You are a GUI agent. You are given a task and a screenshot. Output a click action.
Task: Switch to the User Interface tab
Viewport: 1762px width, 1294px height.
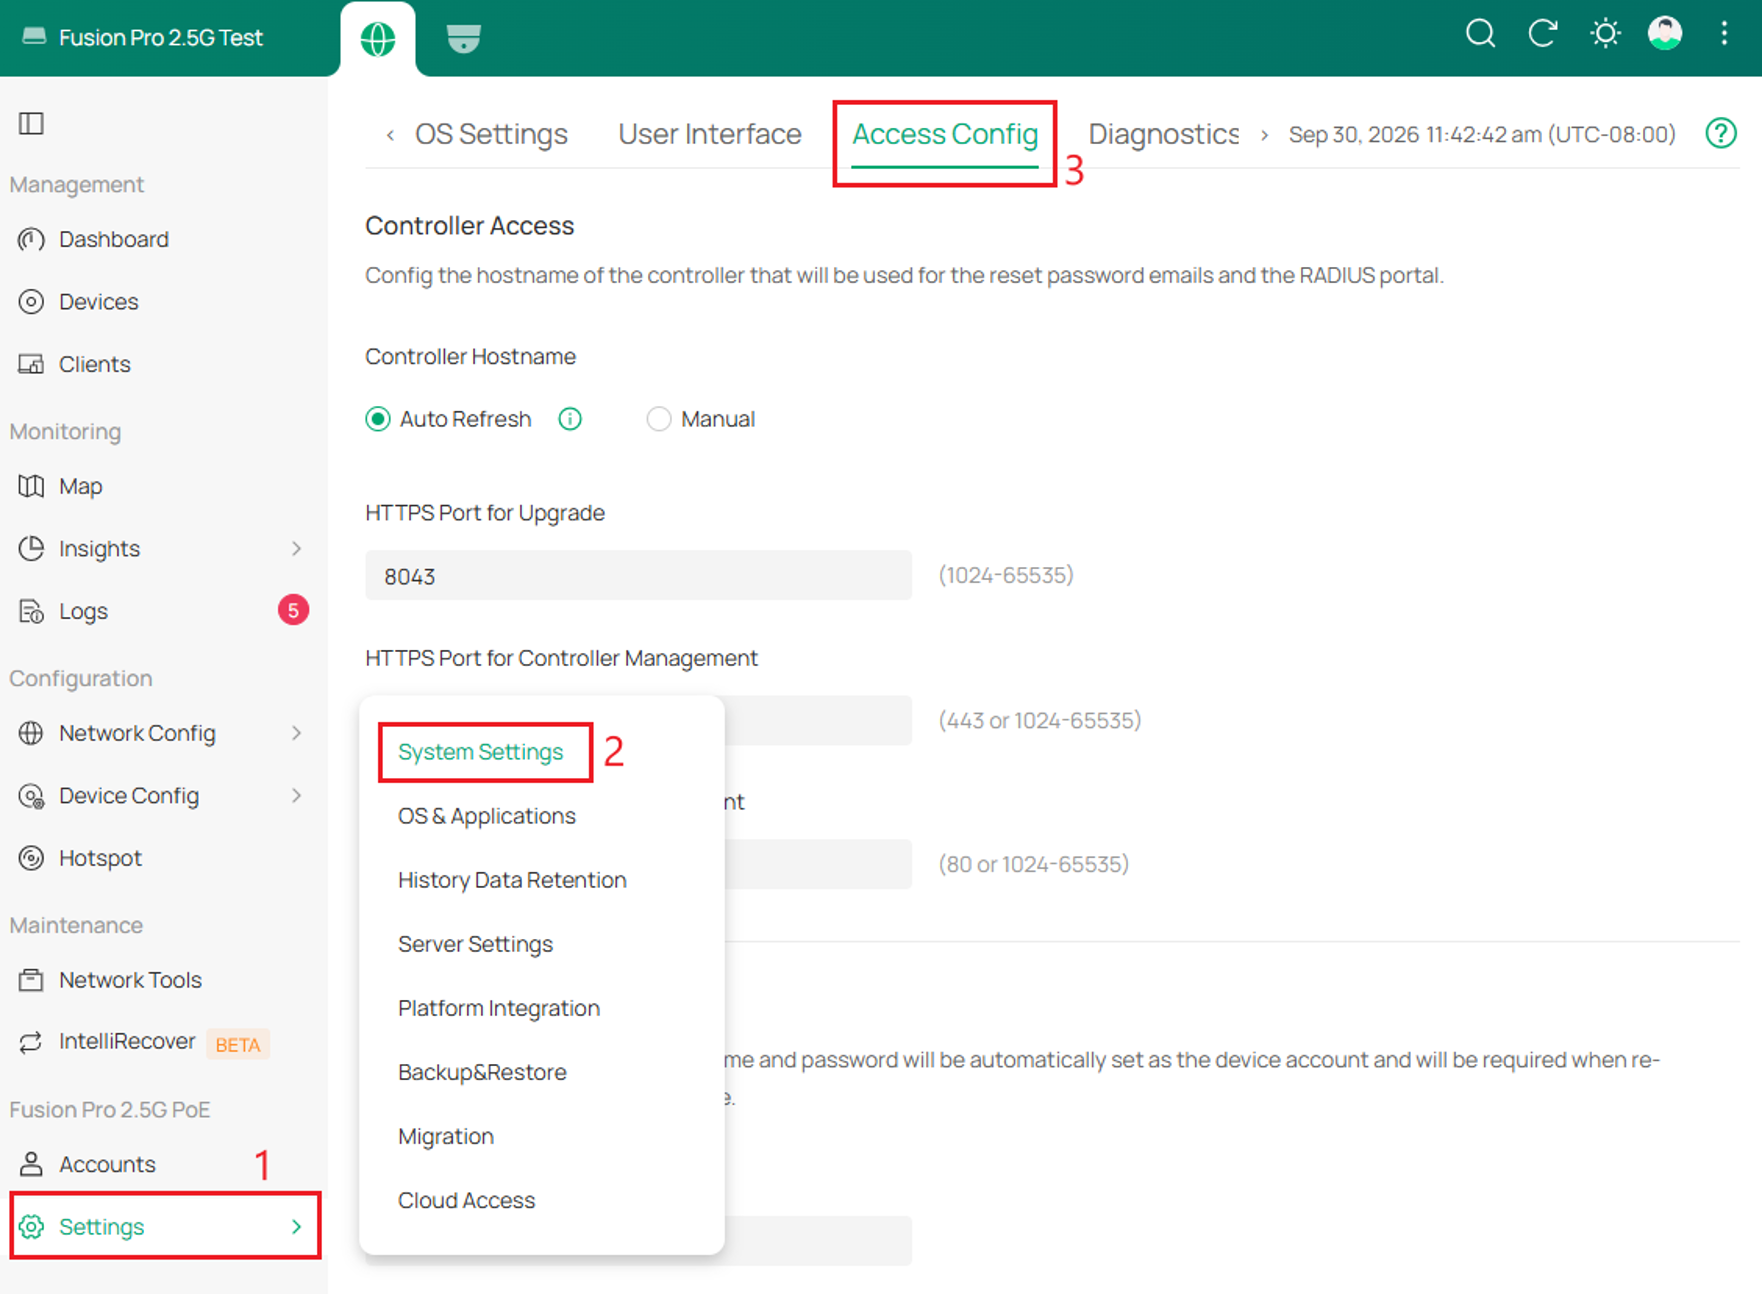pos(710,134)
